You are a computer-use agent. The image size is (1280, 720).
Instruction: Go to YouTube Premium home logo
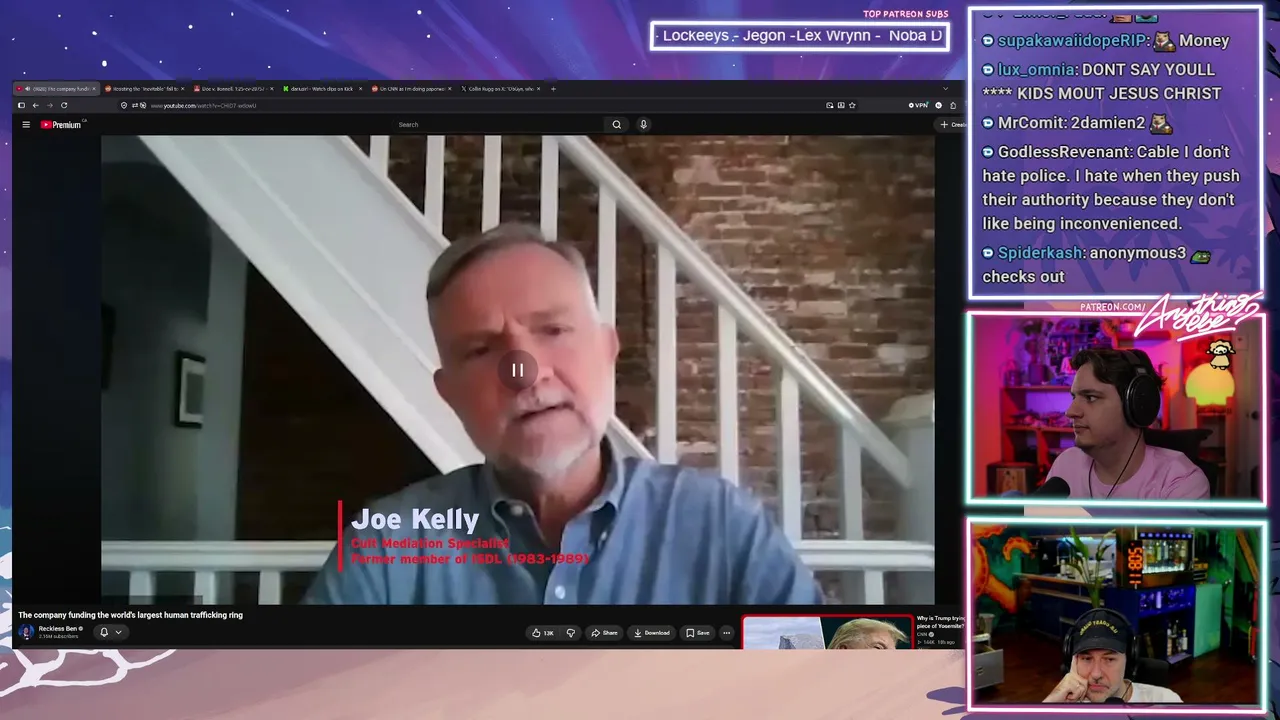point(61,125)
